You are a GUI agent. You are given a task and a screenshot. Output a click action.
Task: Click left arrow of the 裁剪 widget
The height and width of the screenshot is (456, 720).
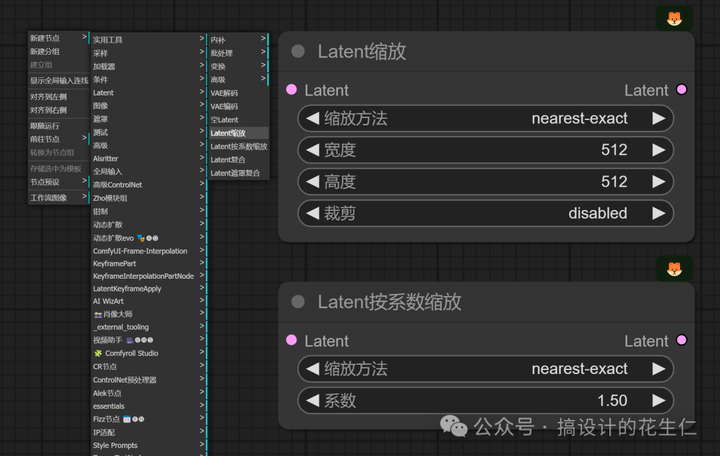(x=313, y=213)
